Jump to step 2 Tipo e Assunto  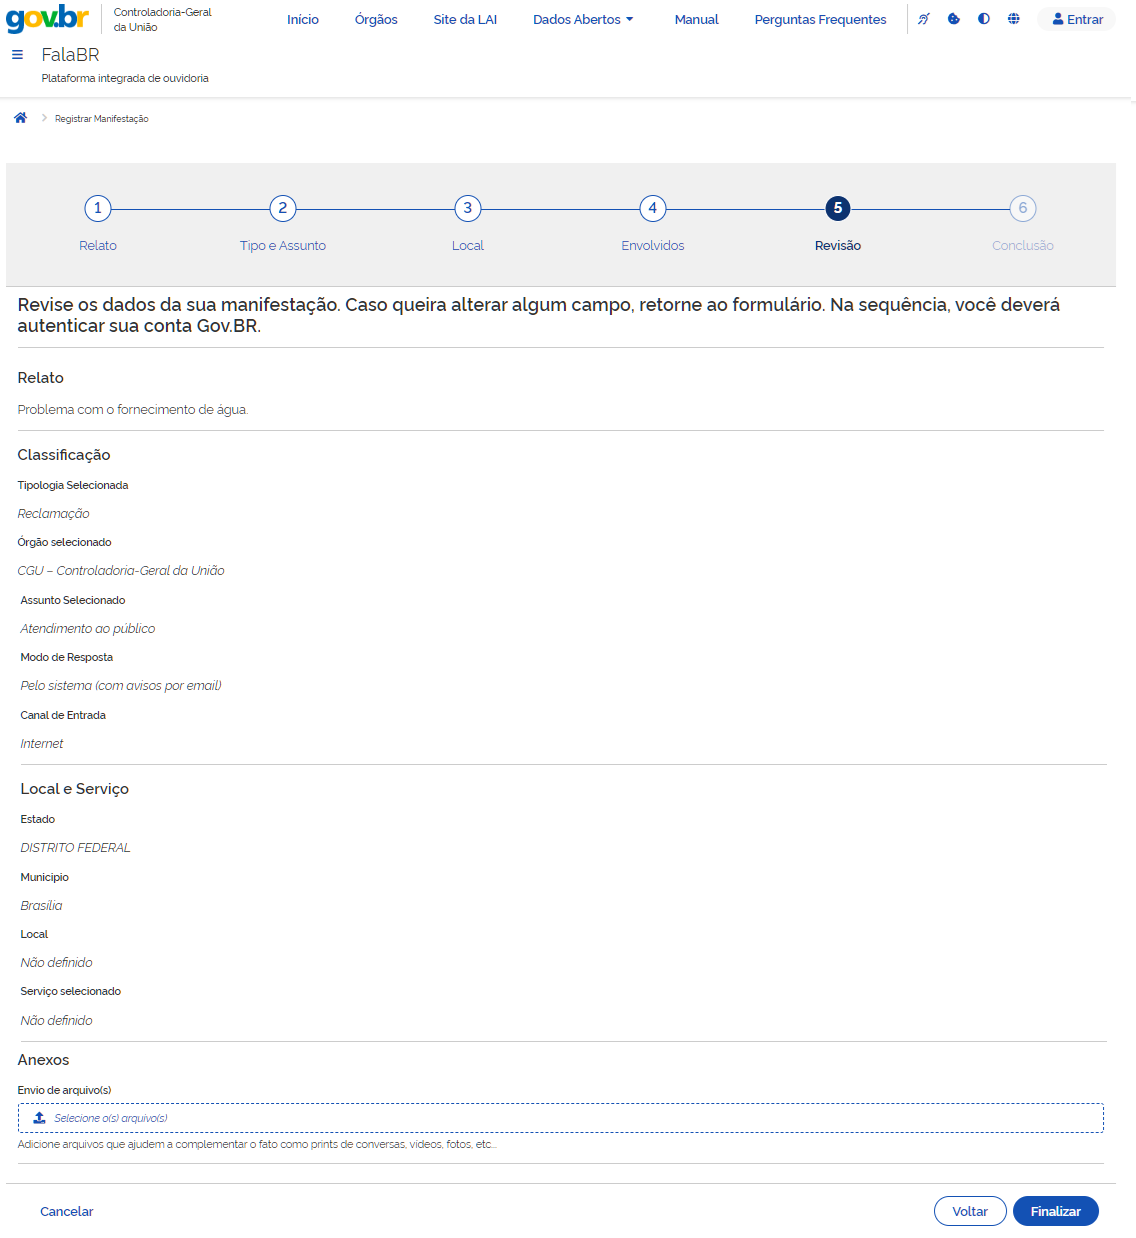[x=283, y=208]
